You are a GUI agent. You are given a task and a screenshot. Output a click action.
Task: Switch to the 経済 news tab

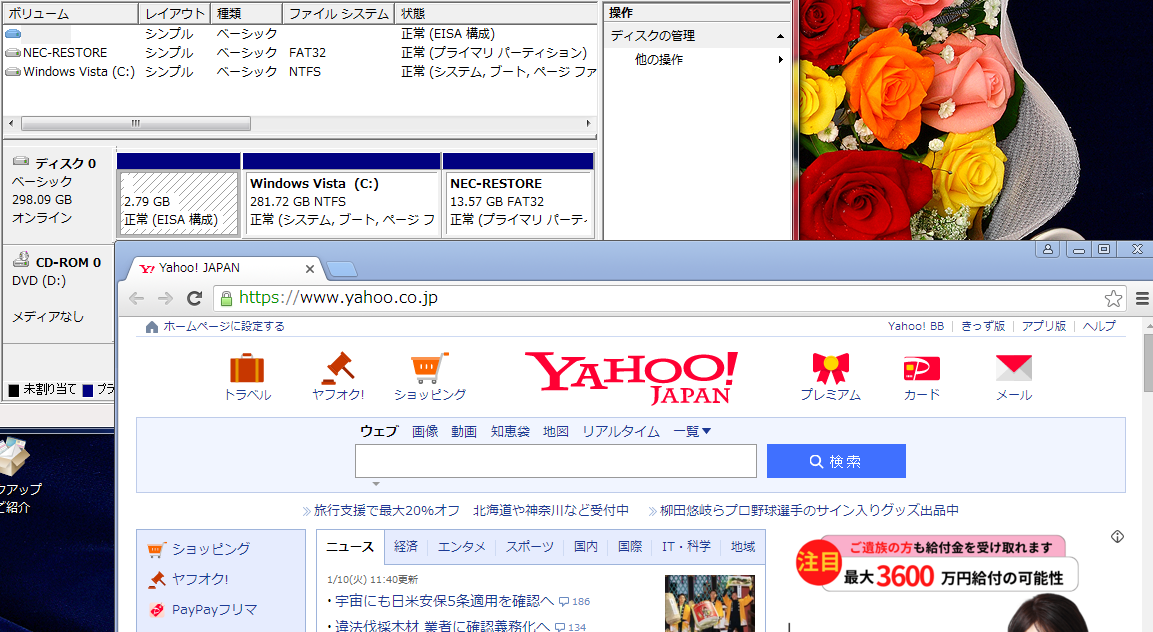pyautogui.click(x=406, y=547)
